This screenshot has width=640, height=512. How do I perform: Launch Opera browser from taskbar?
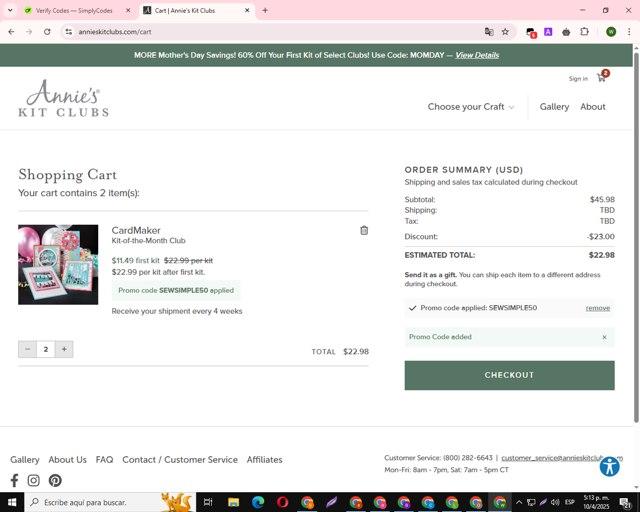282,502
